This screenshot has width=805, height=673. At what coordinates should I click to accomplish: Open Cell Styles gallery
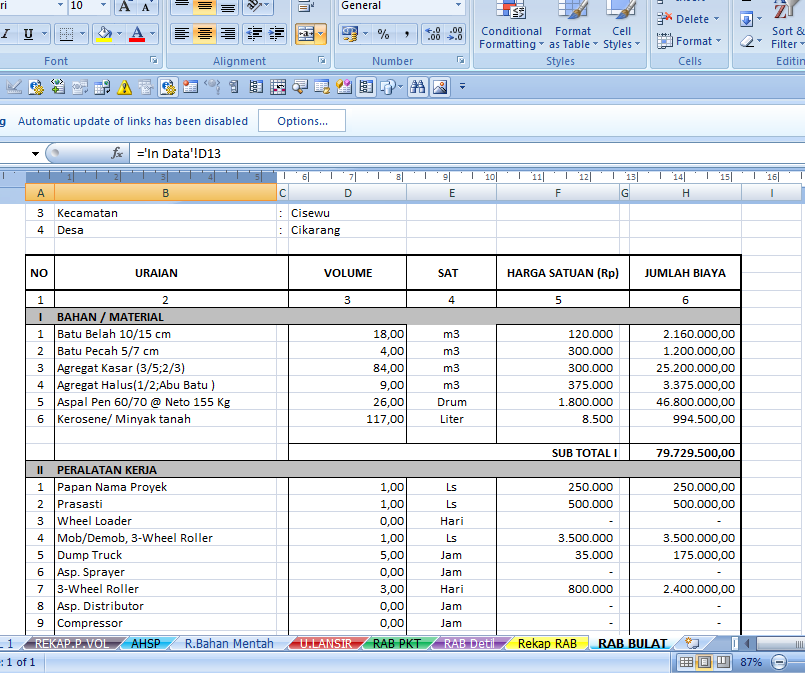(x=621, y=26)
